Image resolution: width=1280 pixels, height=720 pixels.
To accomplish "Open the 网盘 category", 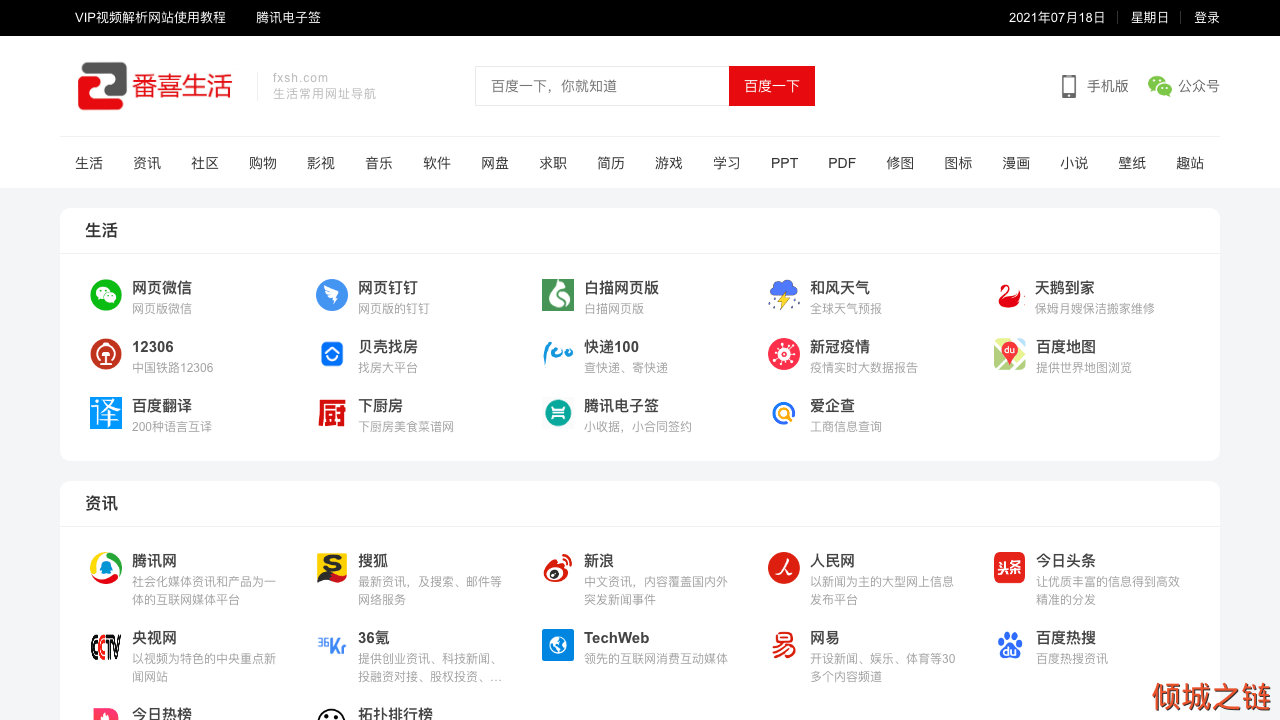I will tap(495, 163).
